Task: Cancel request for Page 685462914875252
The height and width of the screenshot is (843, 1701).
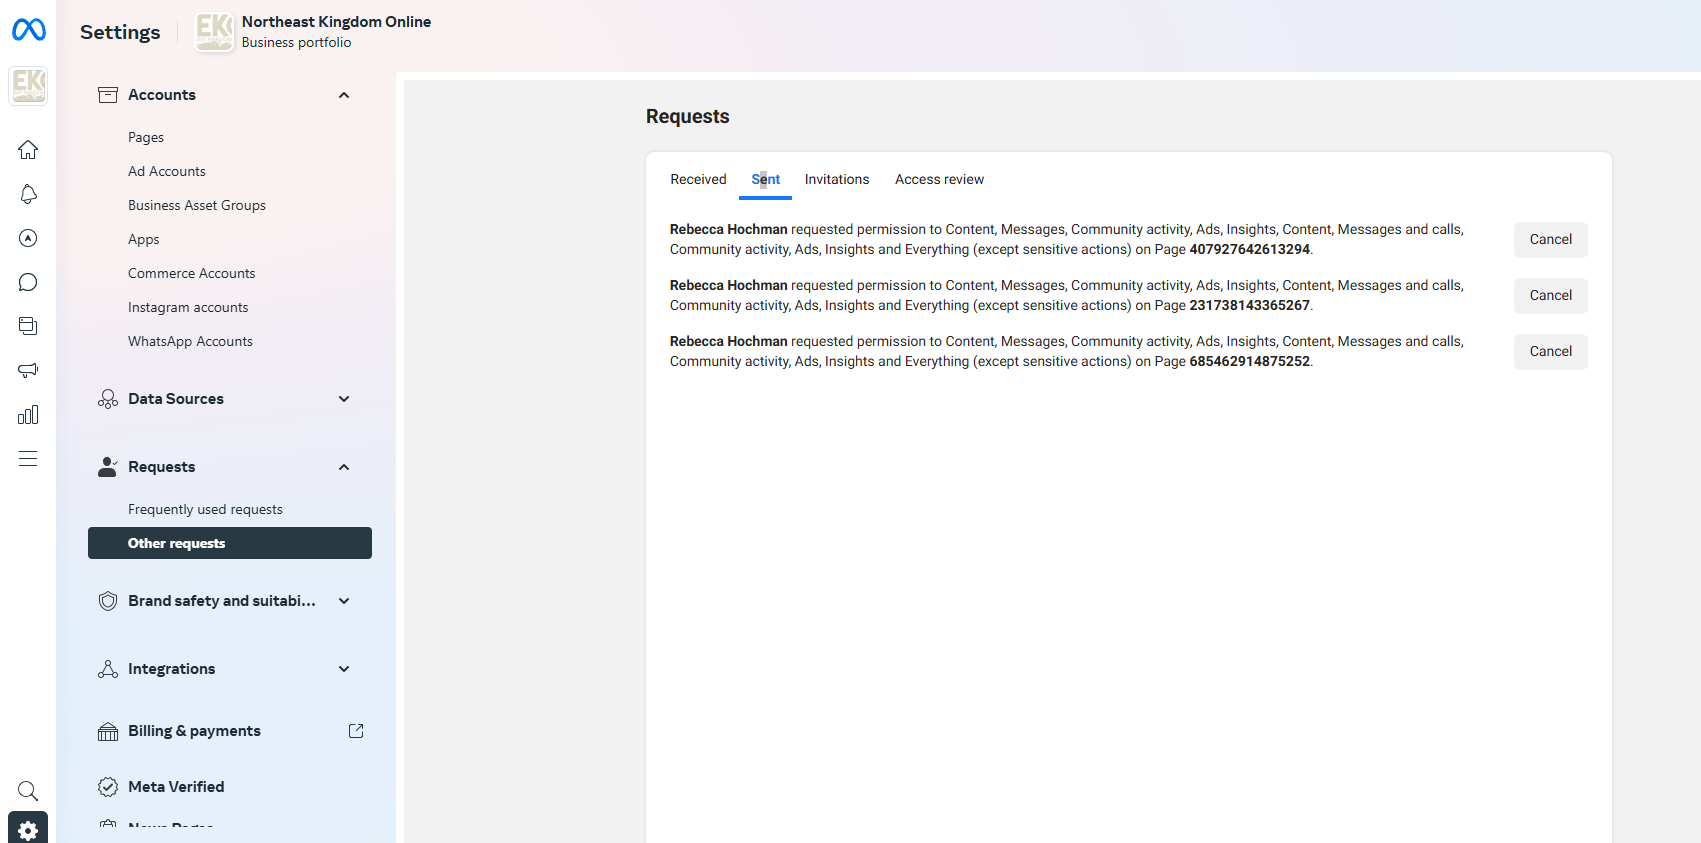Action: [1550, 352]
